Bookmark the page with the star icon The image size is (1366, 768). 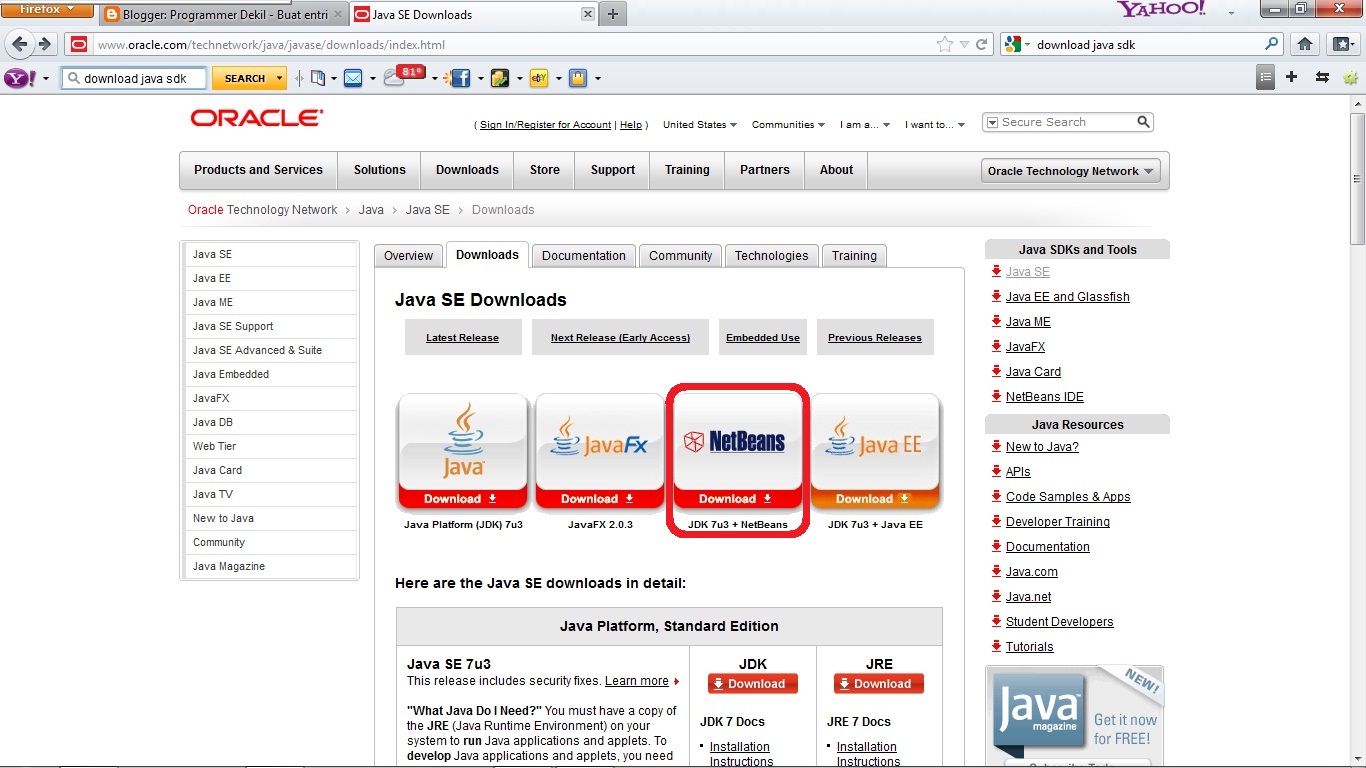click(x=944, y=44)
